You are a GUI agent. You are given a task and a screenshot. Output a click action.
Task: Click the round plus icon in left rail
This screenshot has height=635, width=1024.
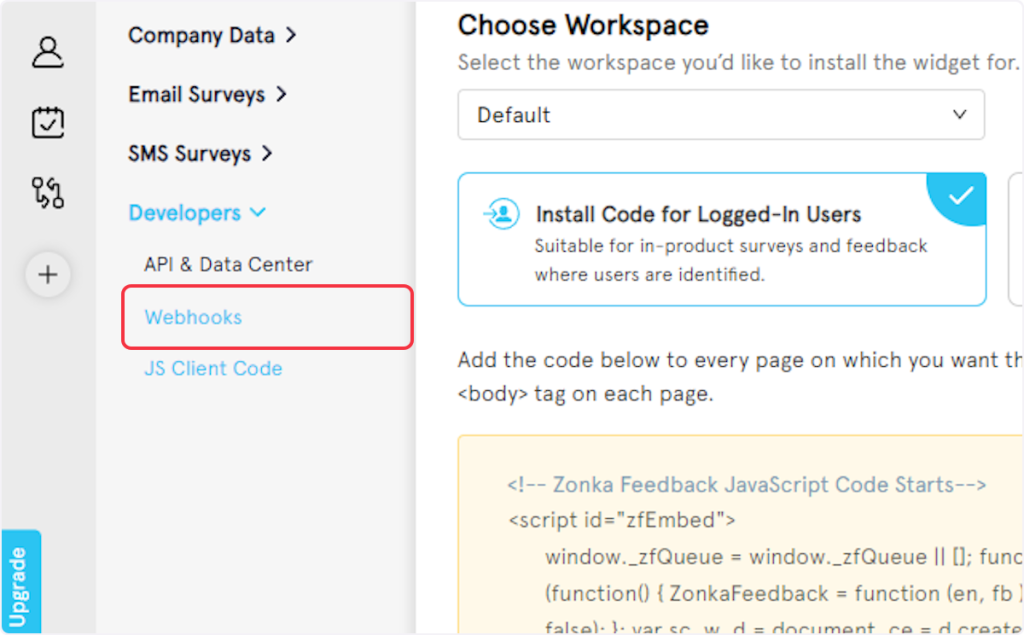pos(47,275)
